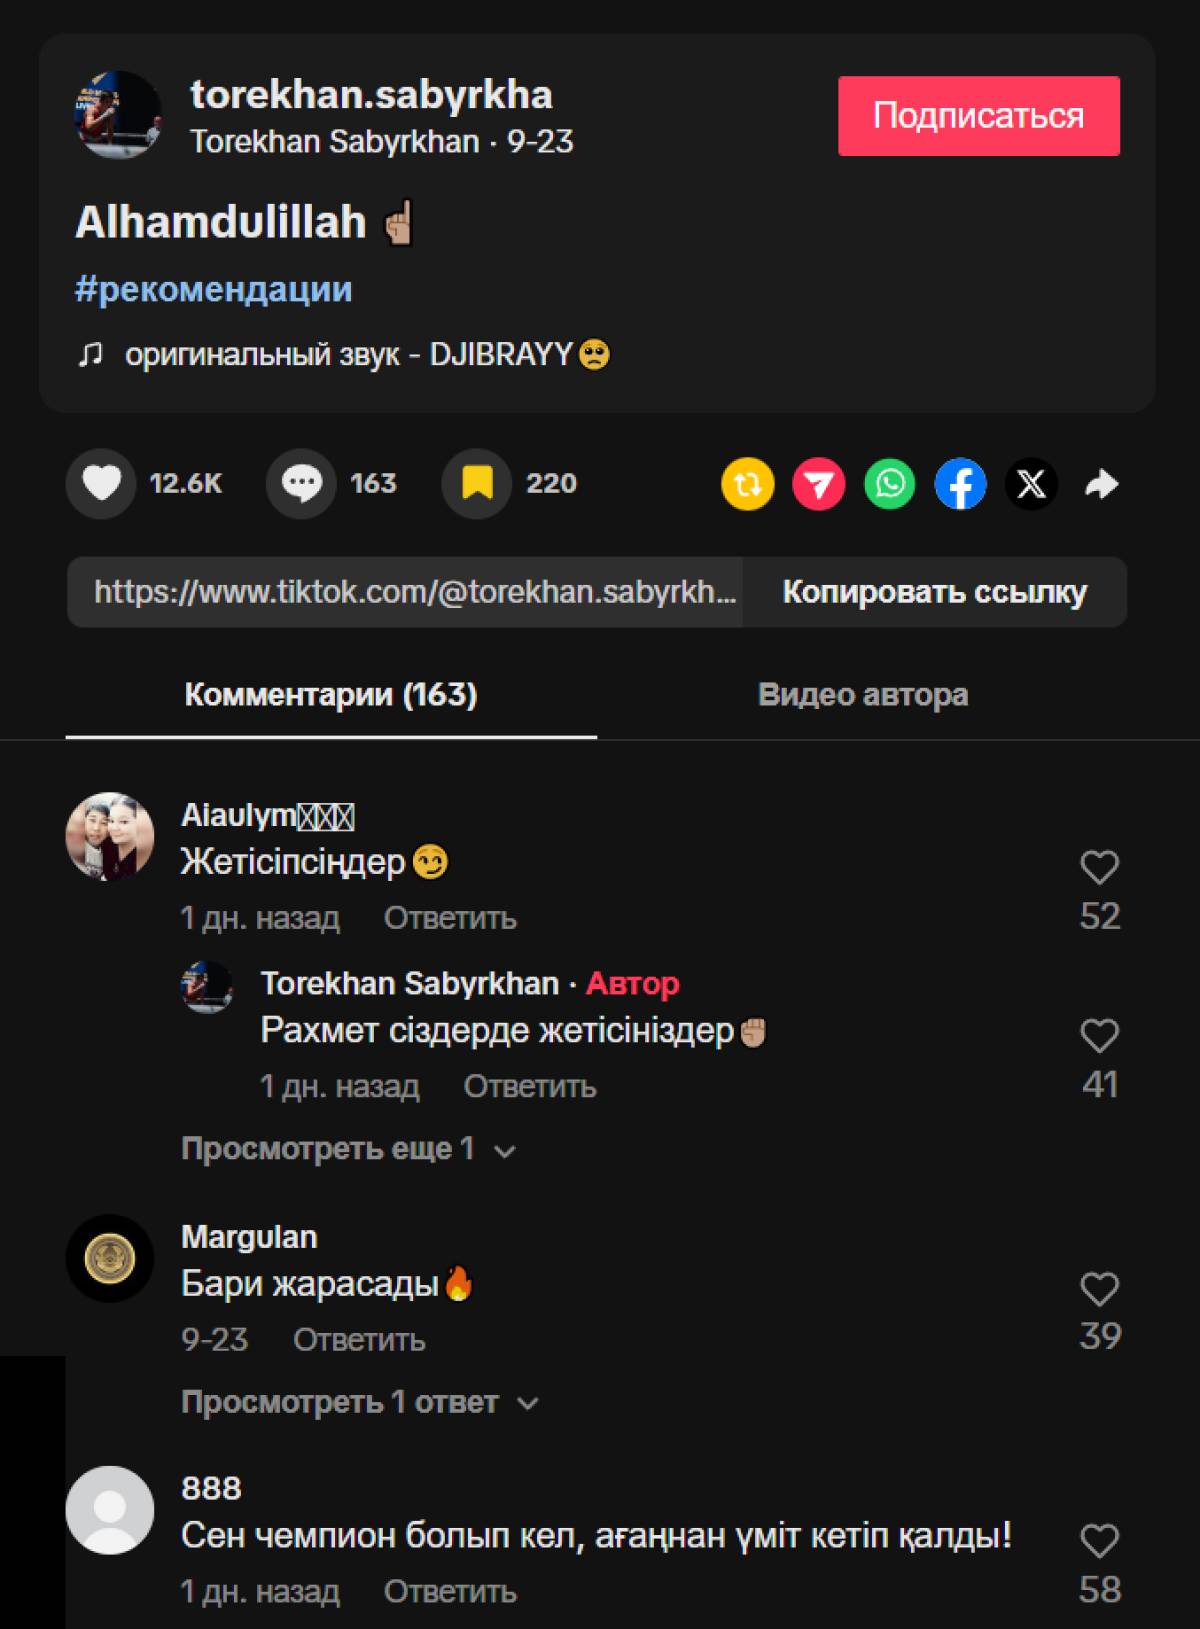Like Aiaulym's comment
The height and width of the screenshot is (1629, 1200).
[1099, 867]
